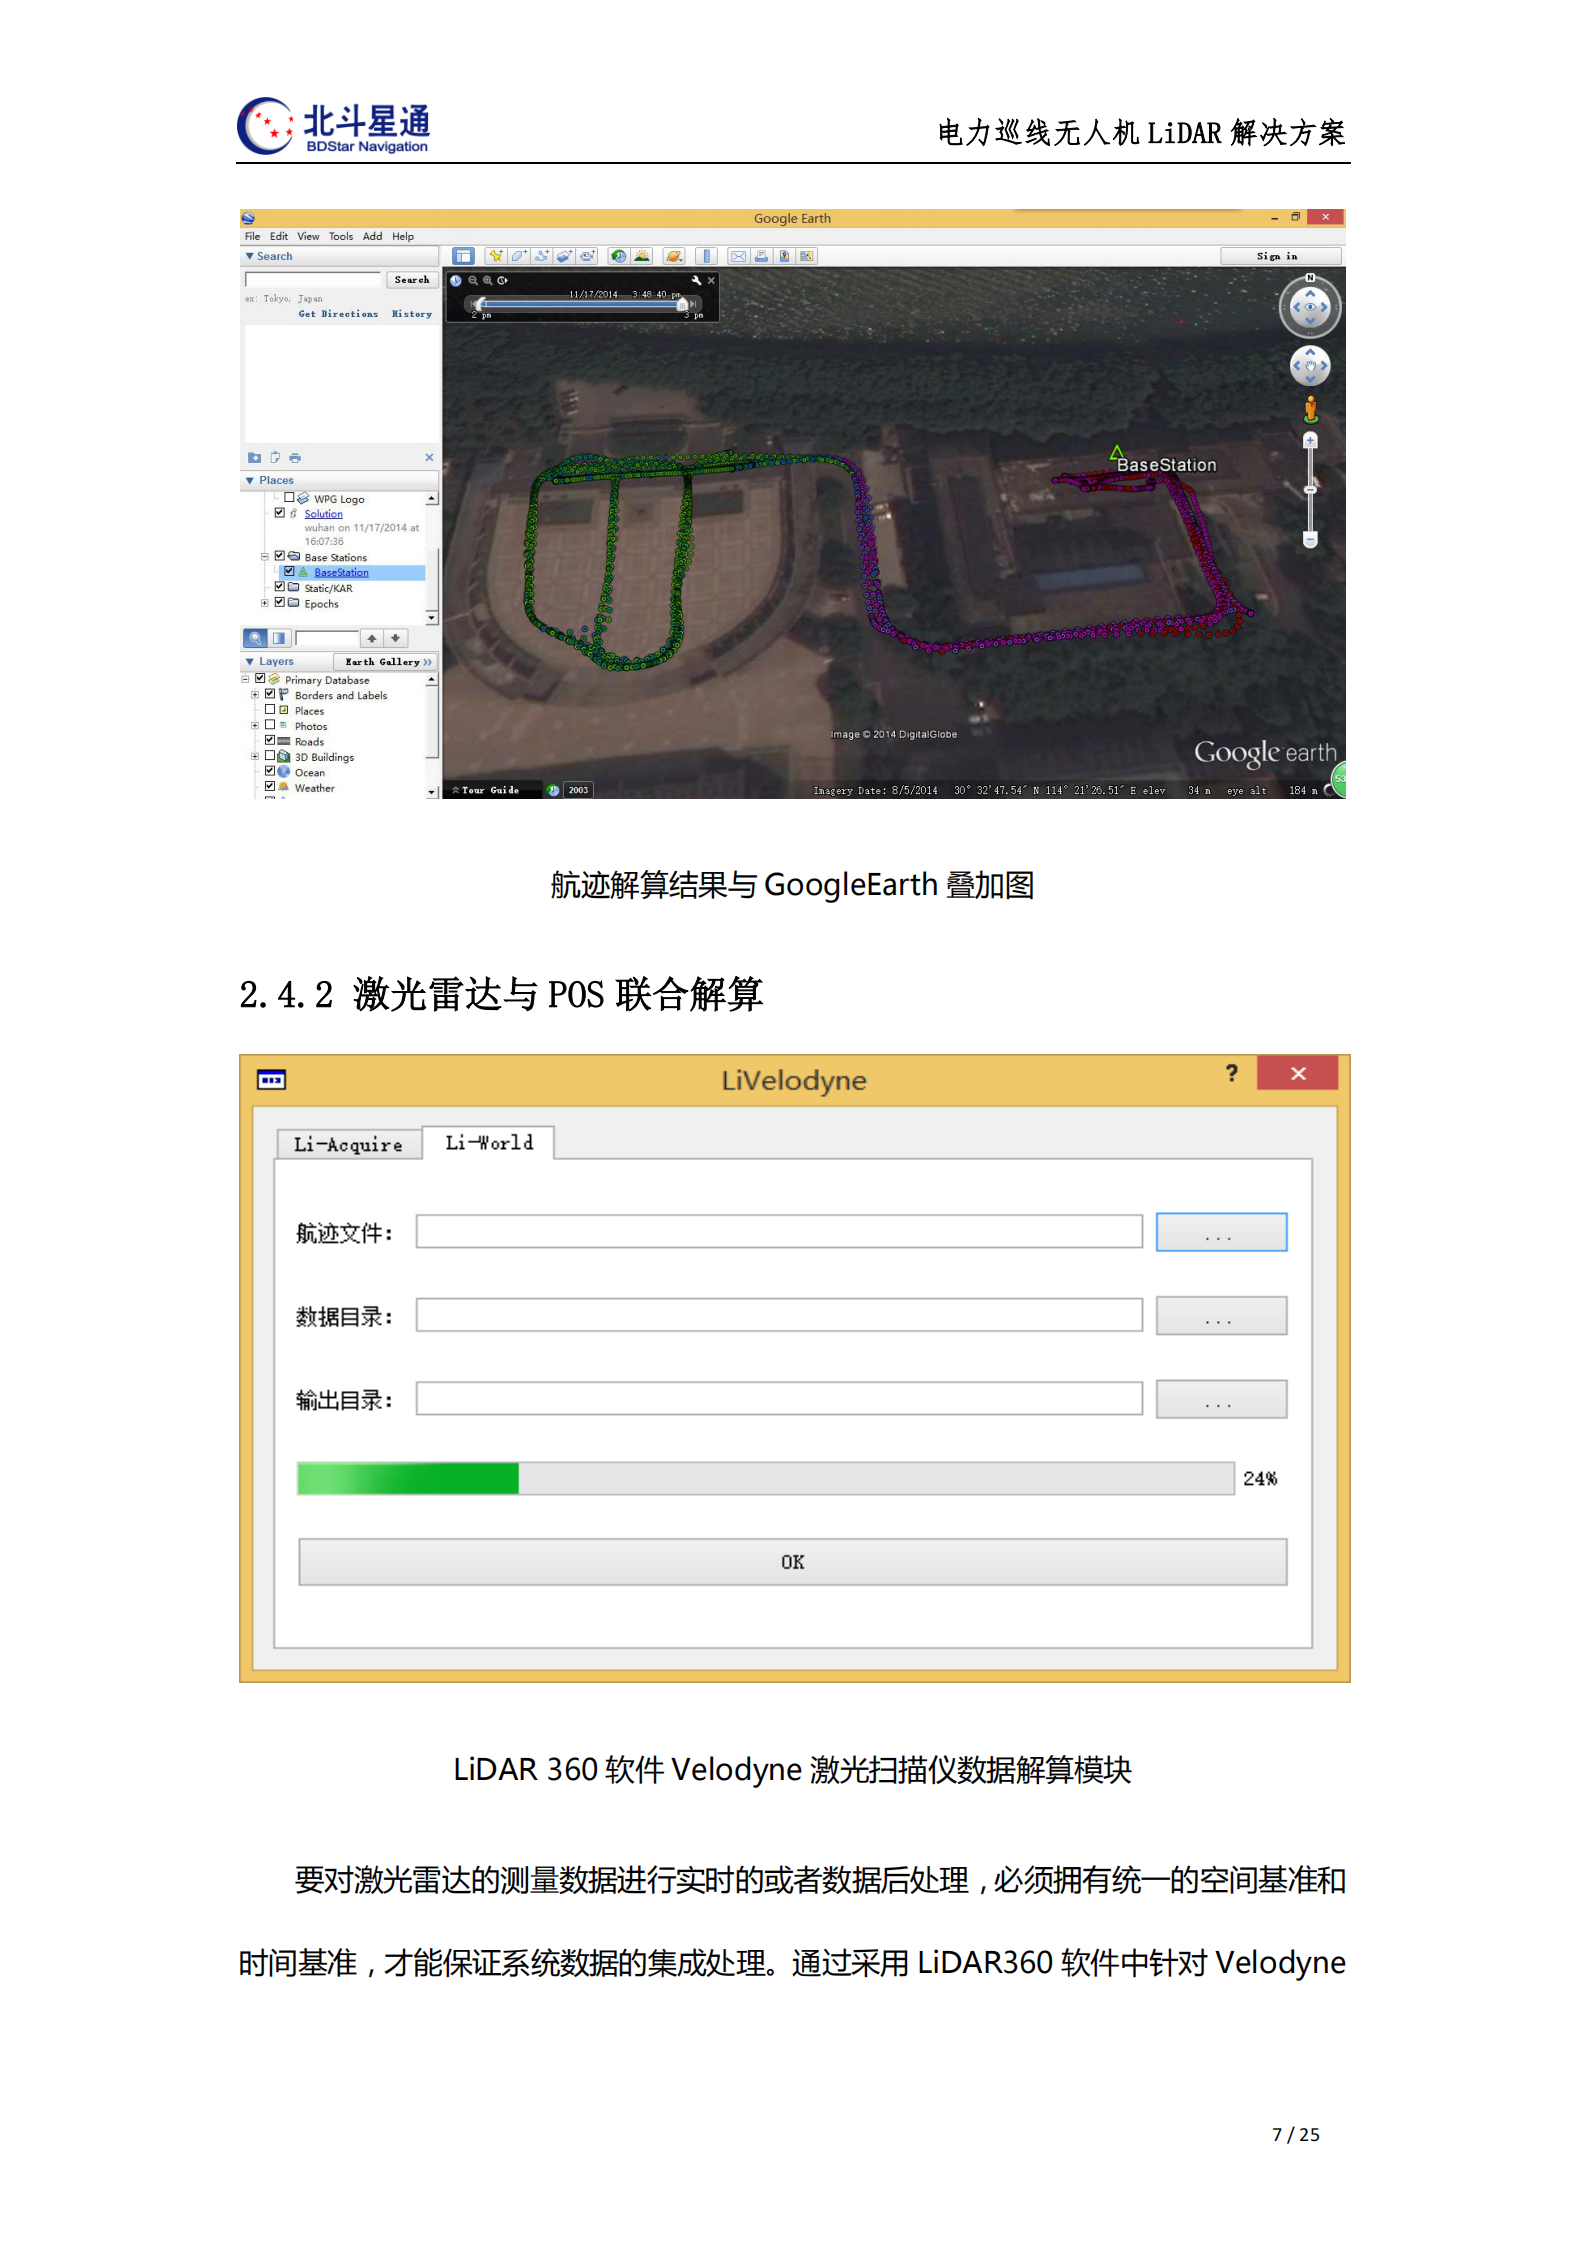The width and height of the screenshot is (1586, 2244).
Task: Click the Add Path toolbar icon
Action: point(541,256)
